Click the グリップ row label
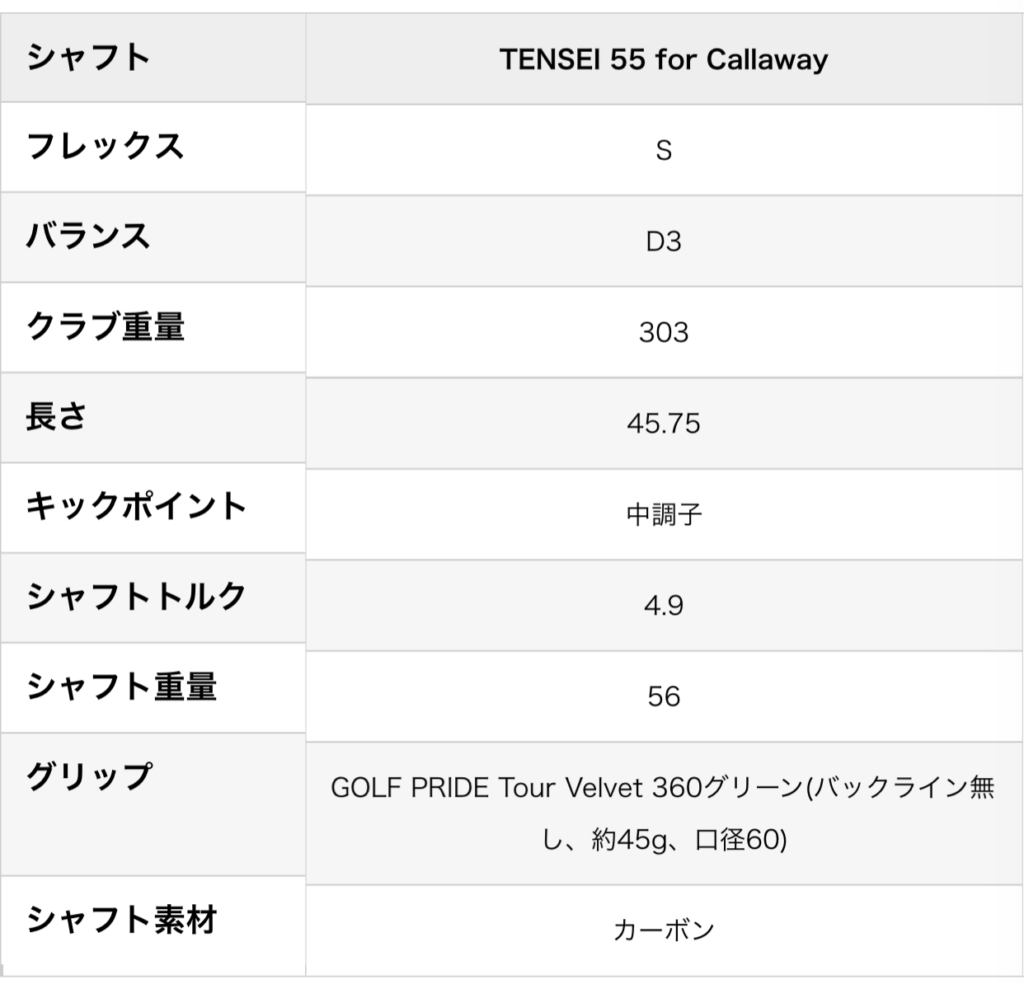Viewport: 1024px width, 984px height. click(x=89, y=776)
